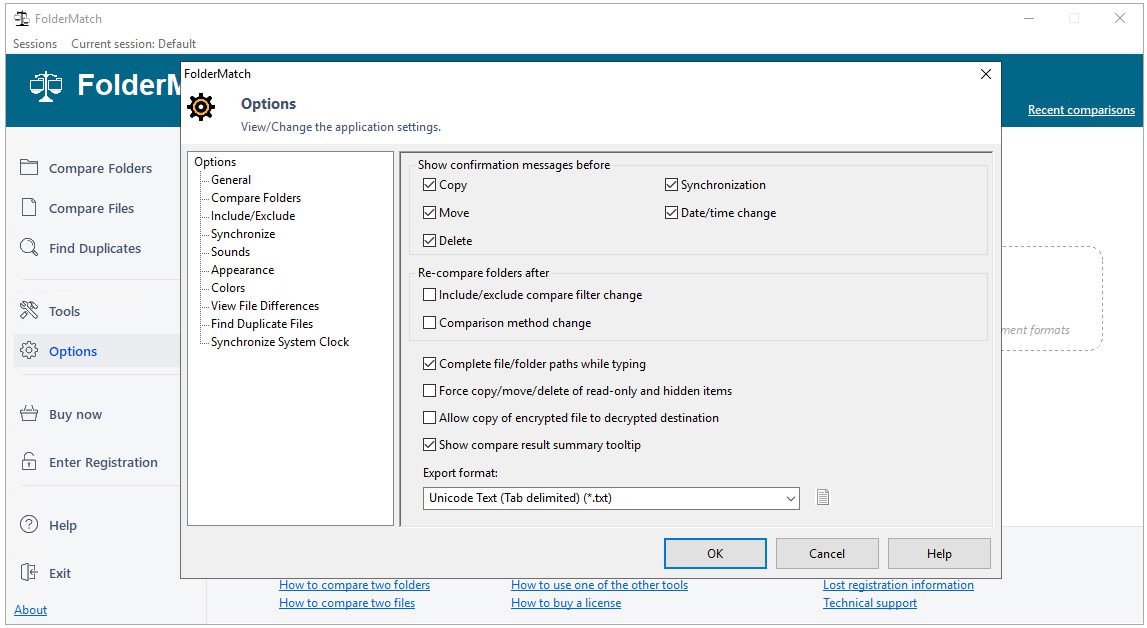This screenshot has height=628, width=1147.
Task: Click the Find Duplicates magnifier icon
Action: point(29,247)
